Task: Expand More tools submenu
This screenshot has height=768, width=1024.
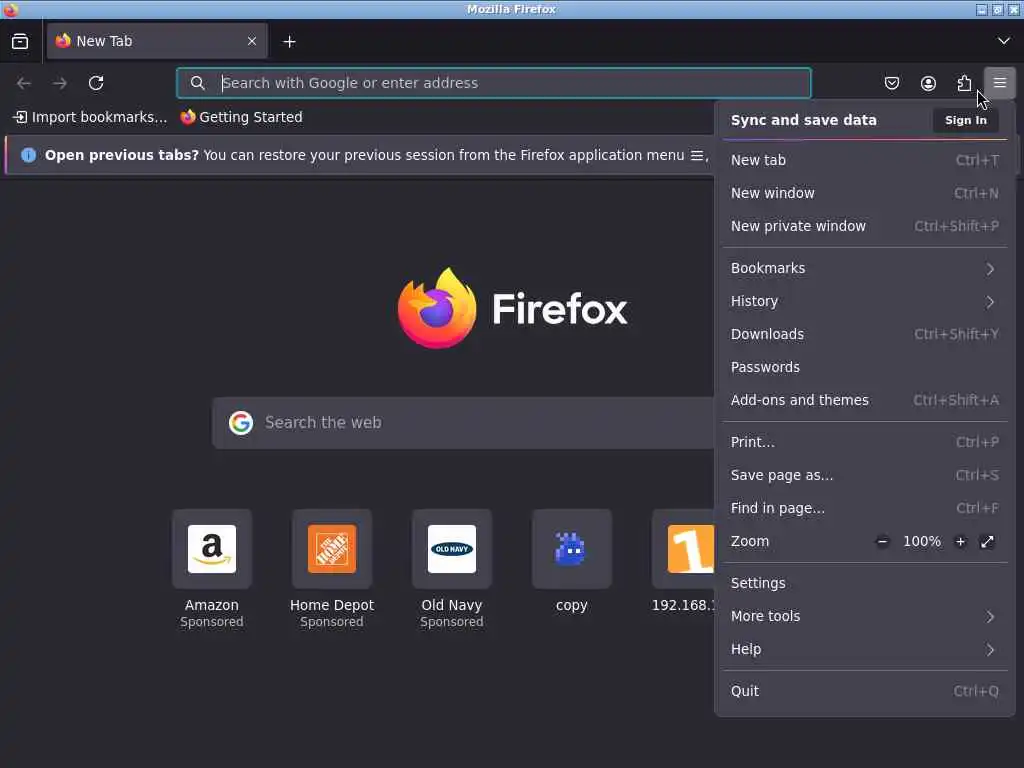Action: click(865, 616)
